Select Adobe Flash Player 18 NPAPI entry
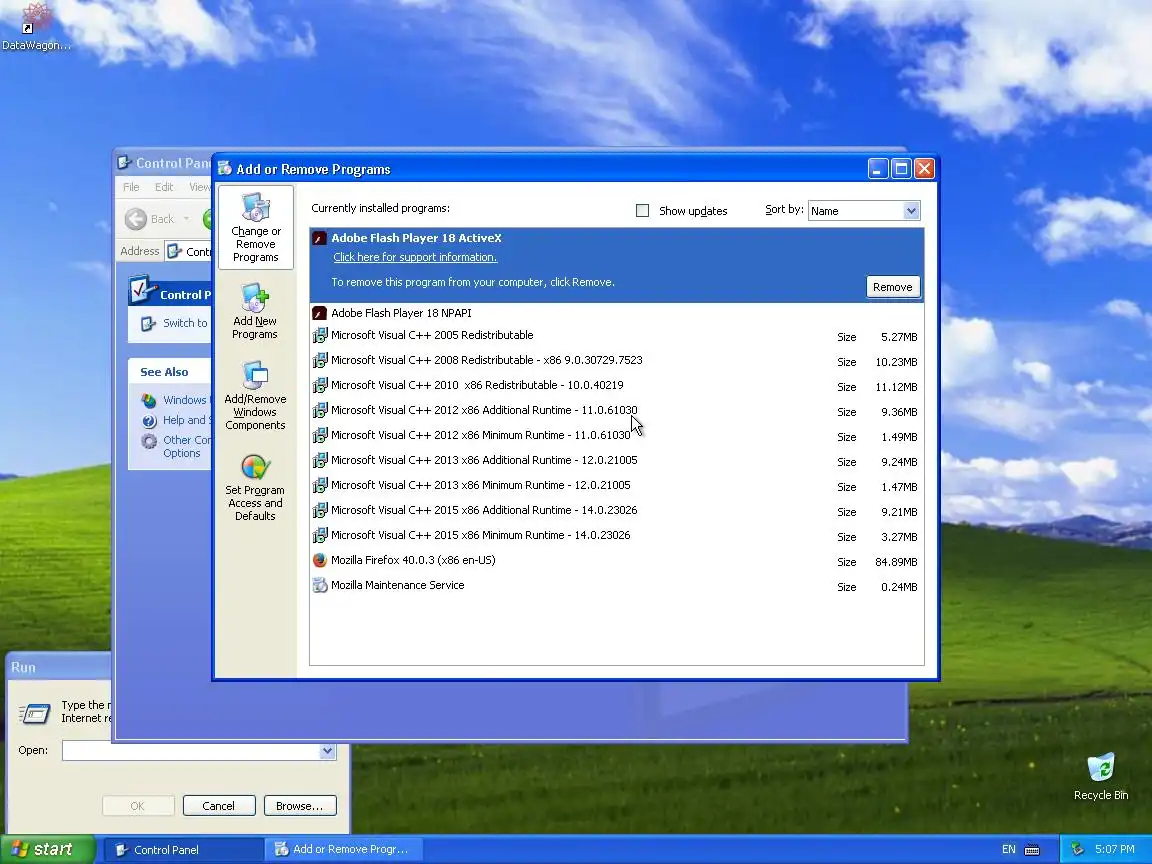 [617, 313]
